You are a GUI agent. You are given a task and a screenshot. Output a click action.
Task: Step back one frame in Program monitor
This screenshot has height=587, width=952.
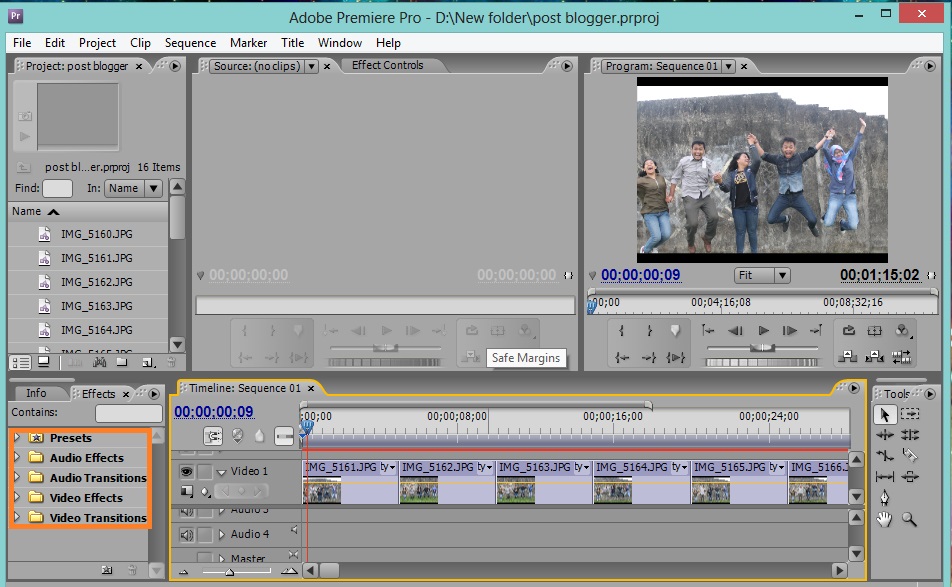[x=735, y=331]
